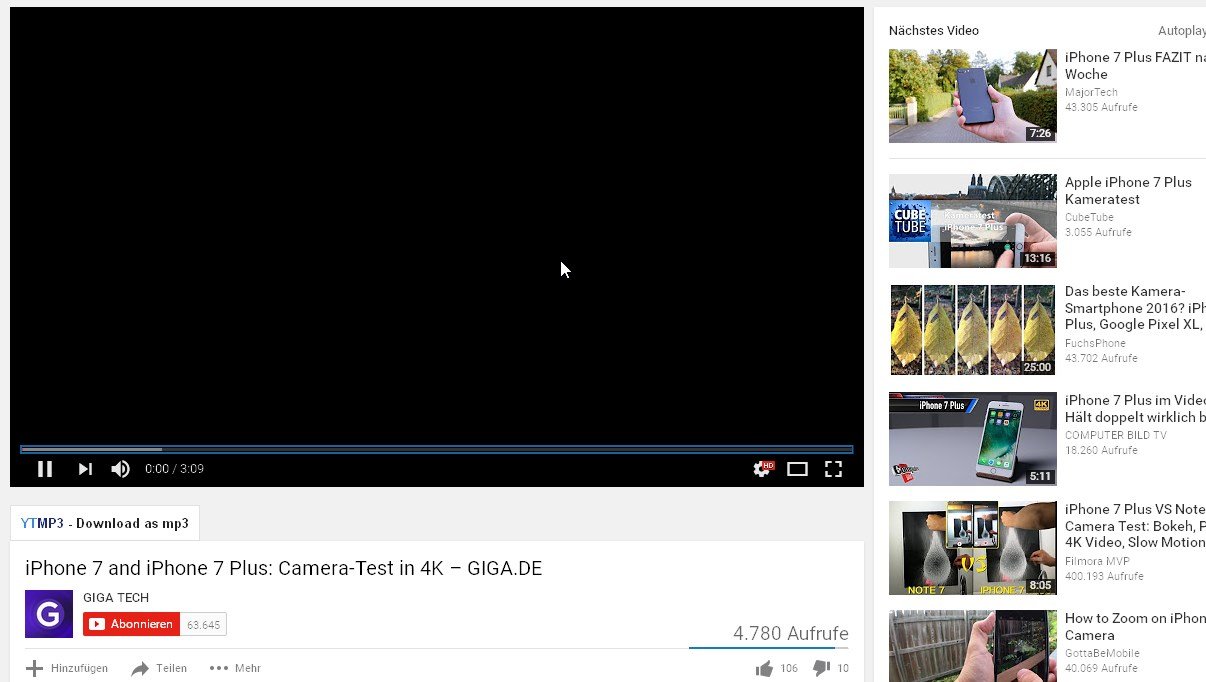Click 400.193 Aufrufe under Filmora MVP

click(1104, 576)
